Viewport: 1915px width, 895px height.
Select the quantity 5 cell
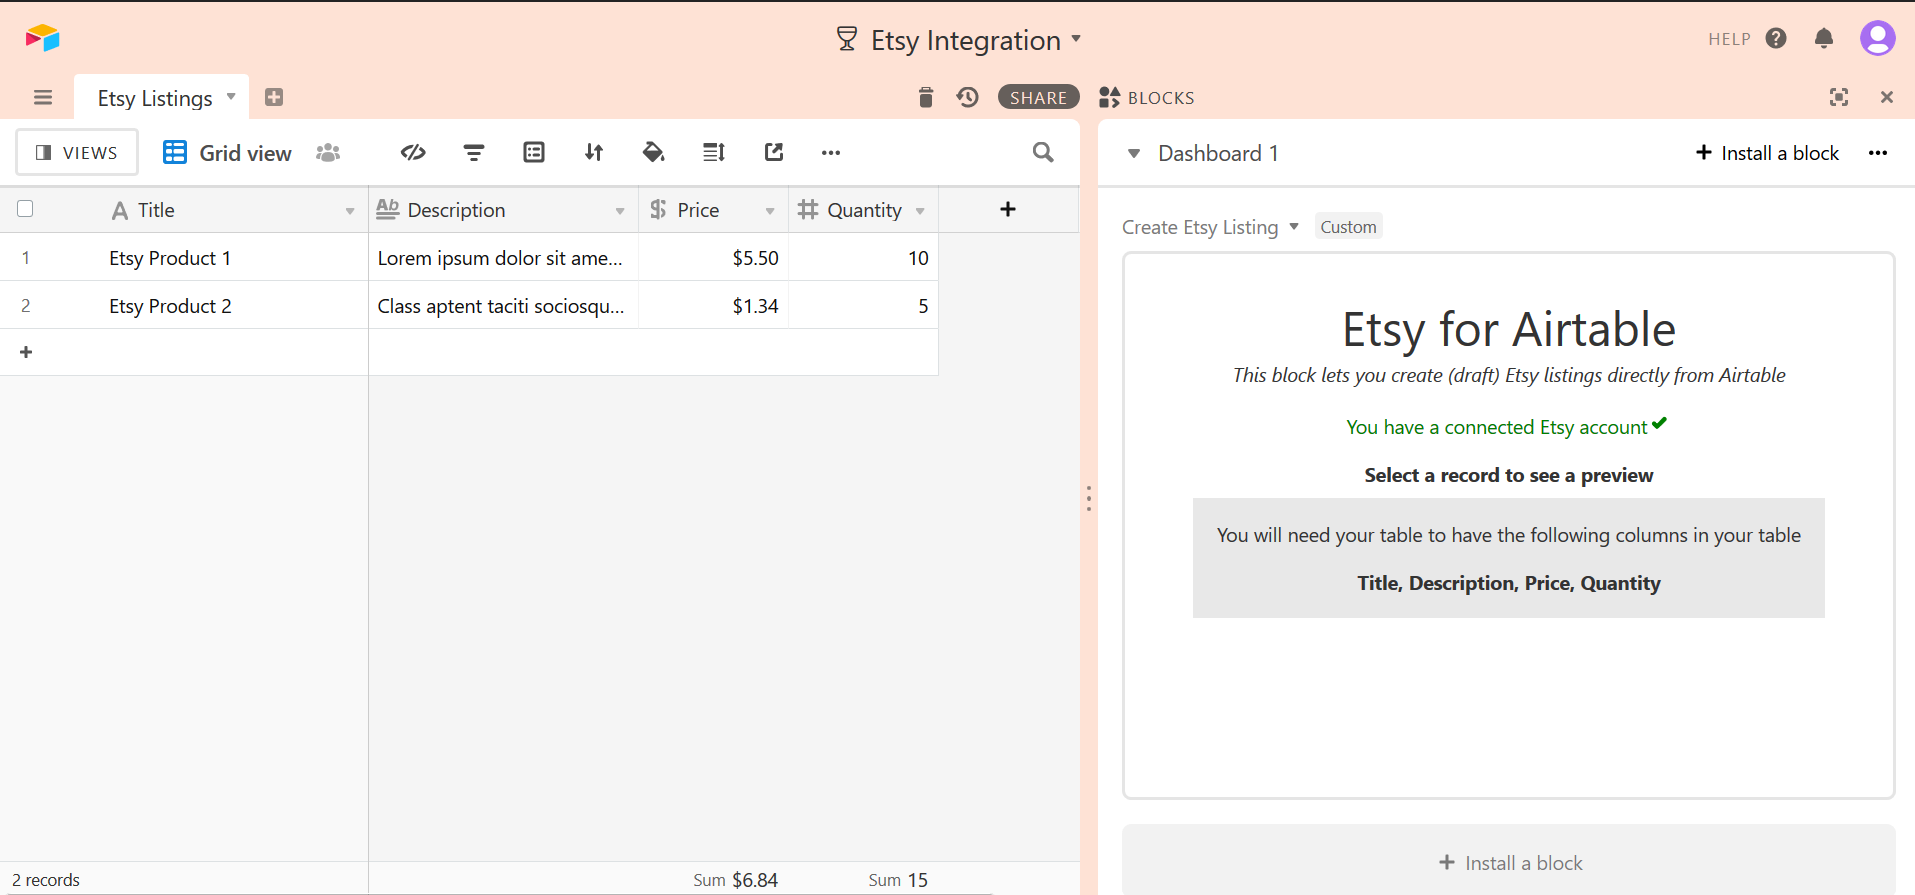pyautogui.click(x=864, y=306)
